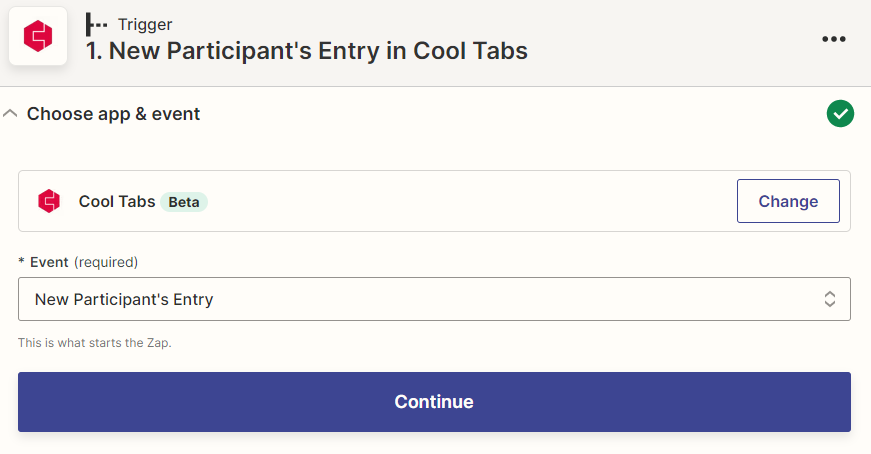Click the Beta badge next to Cool Tabs
The image size is (871, 454).
coord(184,202)
